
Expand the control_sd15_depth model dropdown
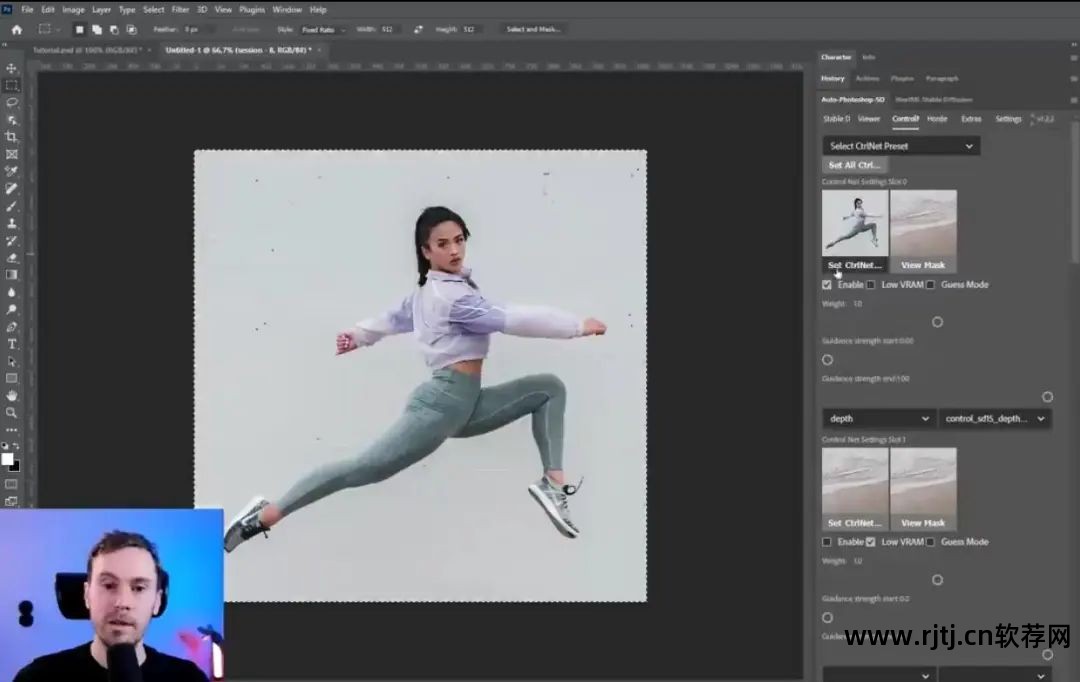coord(995,418)
